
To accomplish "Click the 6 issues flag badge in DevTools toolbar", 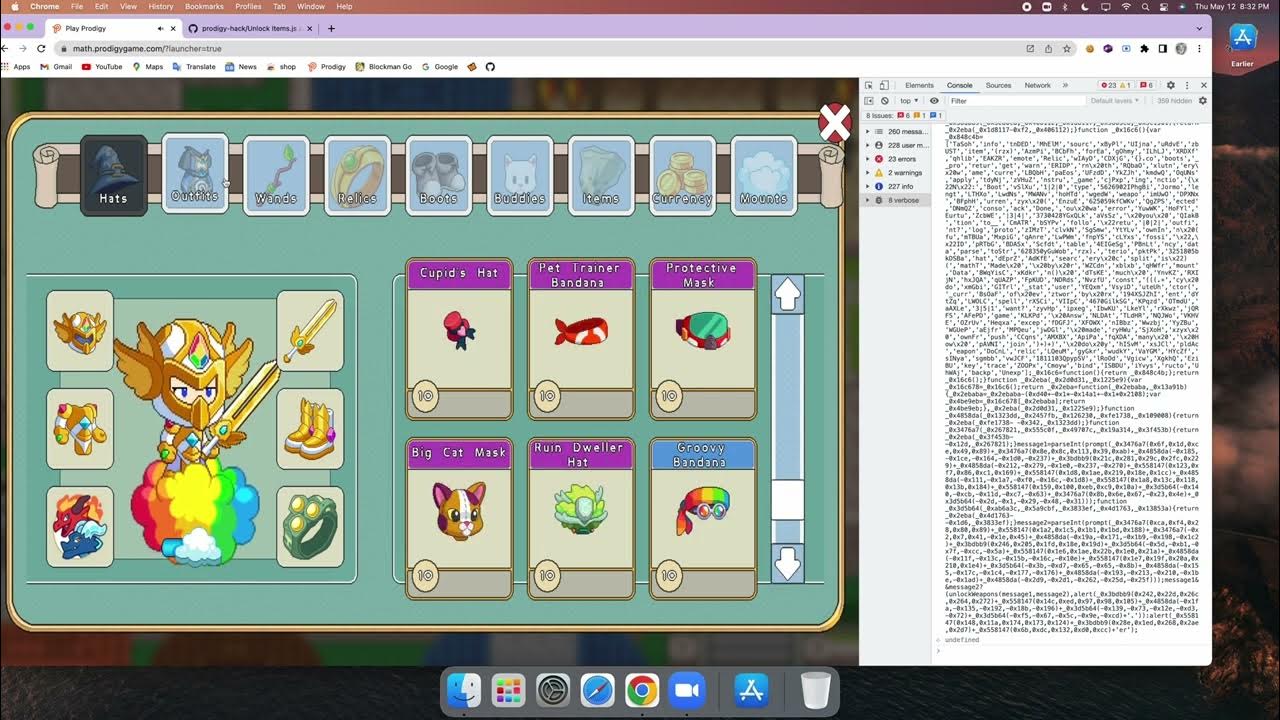I will point(1148,86).
